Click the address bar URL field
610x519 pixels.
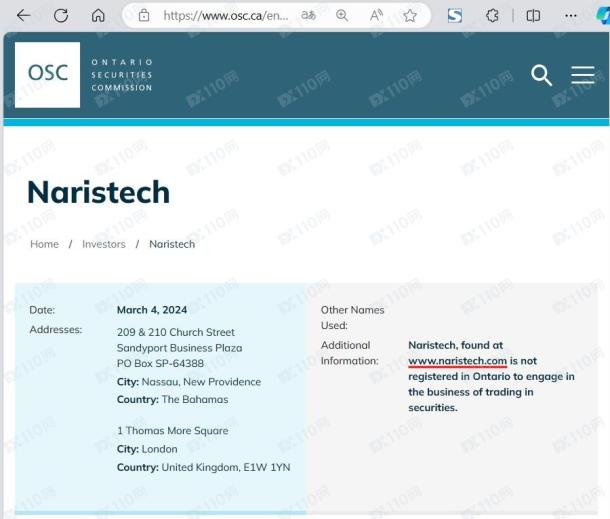pyautogui.click(x=226, y=16)
